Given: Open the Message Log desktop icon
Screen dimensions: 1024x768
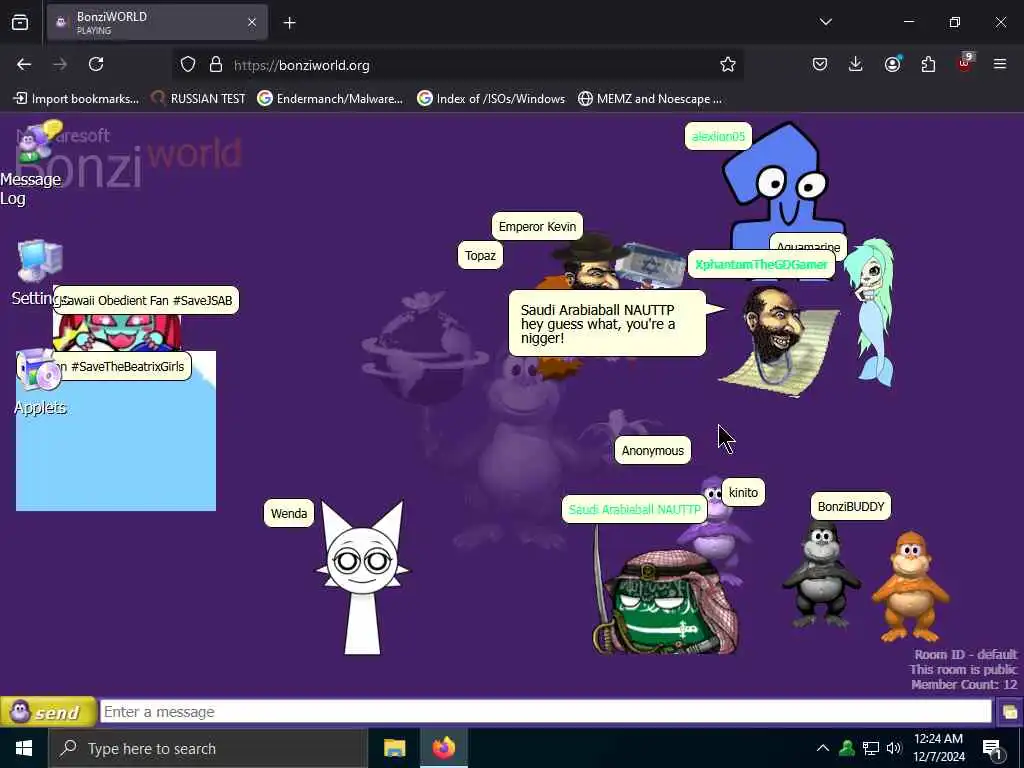Looking at the screenshot, I should 37,142.
